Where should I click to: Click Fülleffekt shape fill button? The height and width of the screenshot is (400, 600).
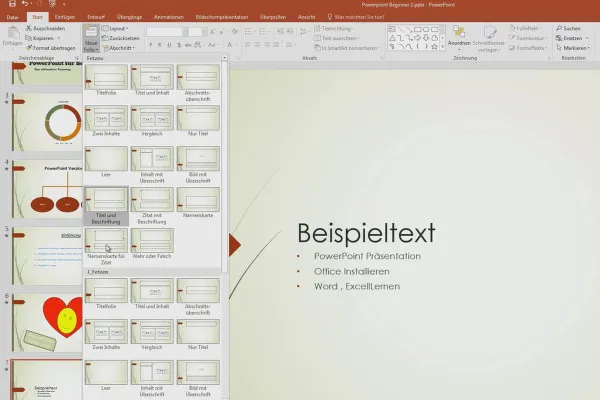525,28
